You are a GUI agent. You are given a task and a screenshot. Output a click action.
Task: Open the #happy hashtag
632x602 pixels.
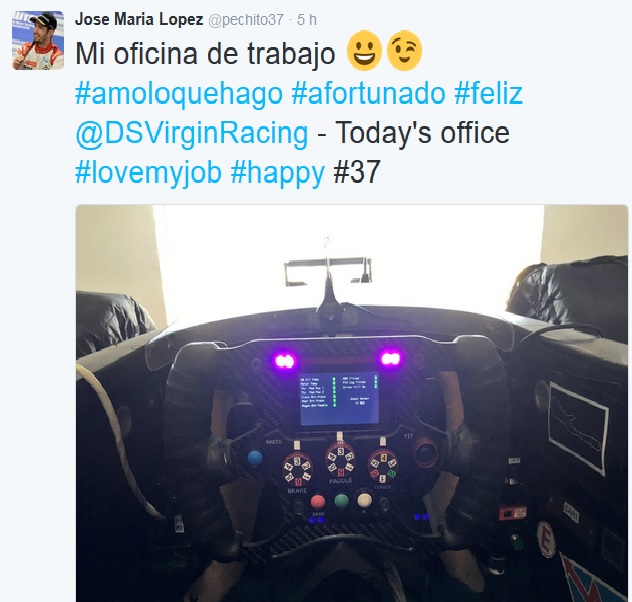pos(278,172)
